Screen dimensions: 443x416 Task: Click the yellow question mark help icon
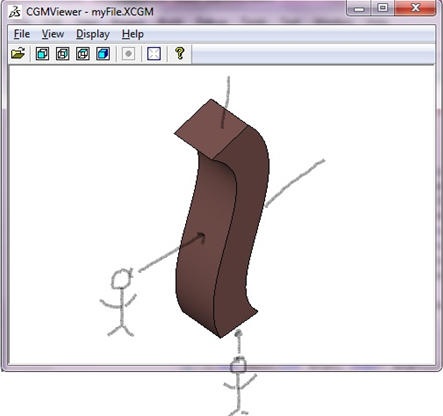pos(180,53)
